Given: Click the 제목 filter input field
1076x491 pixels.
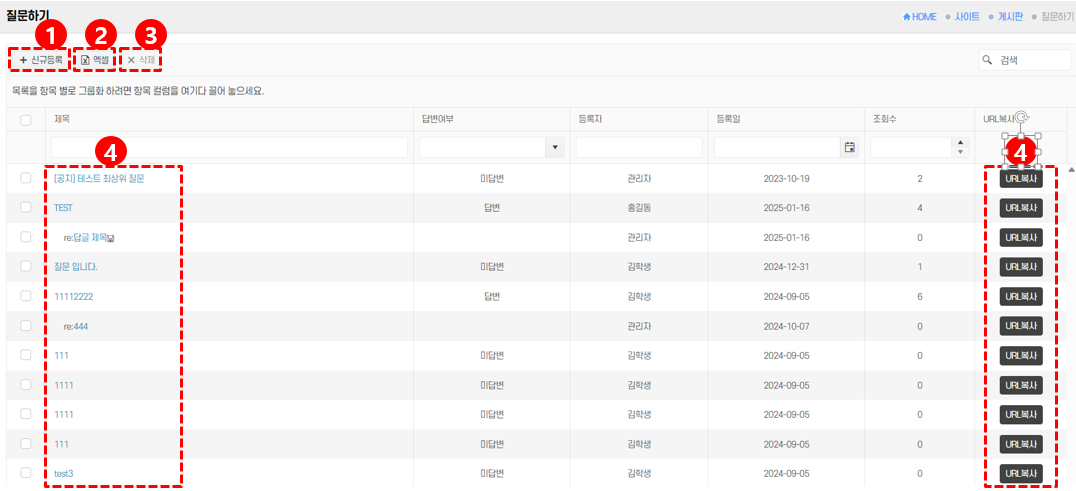Looking at the screenshot, I should click(x=230, y=148).
